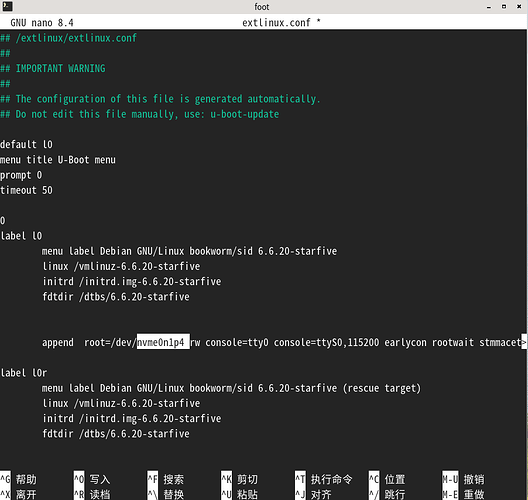Click the extlinux.conf filename in nano header
The height and width of the screenshot is (500, 528).
point(276,23)
